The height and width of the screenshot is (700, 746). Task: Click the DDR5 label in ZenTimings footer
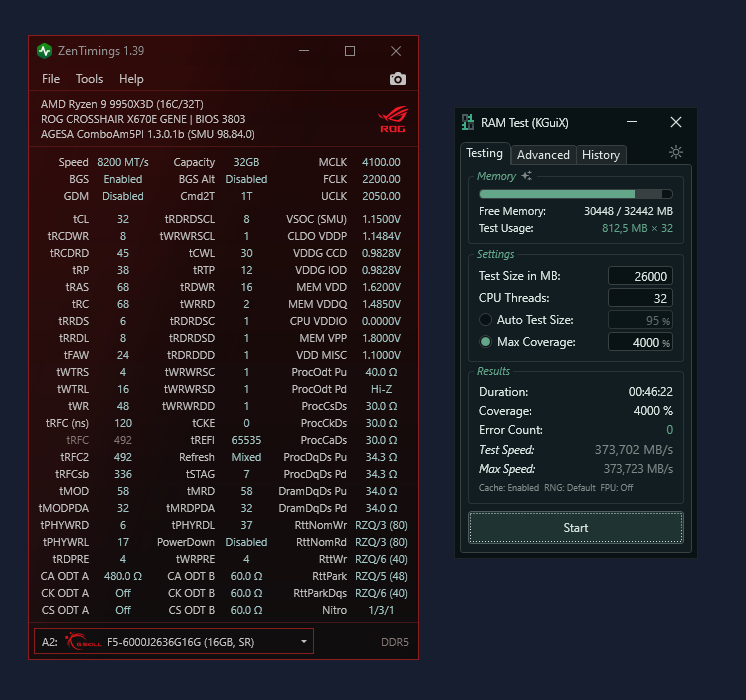(394, 642)
